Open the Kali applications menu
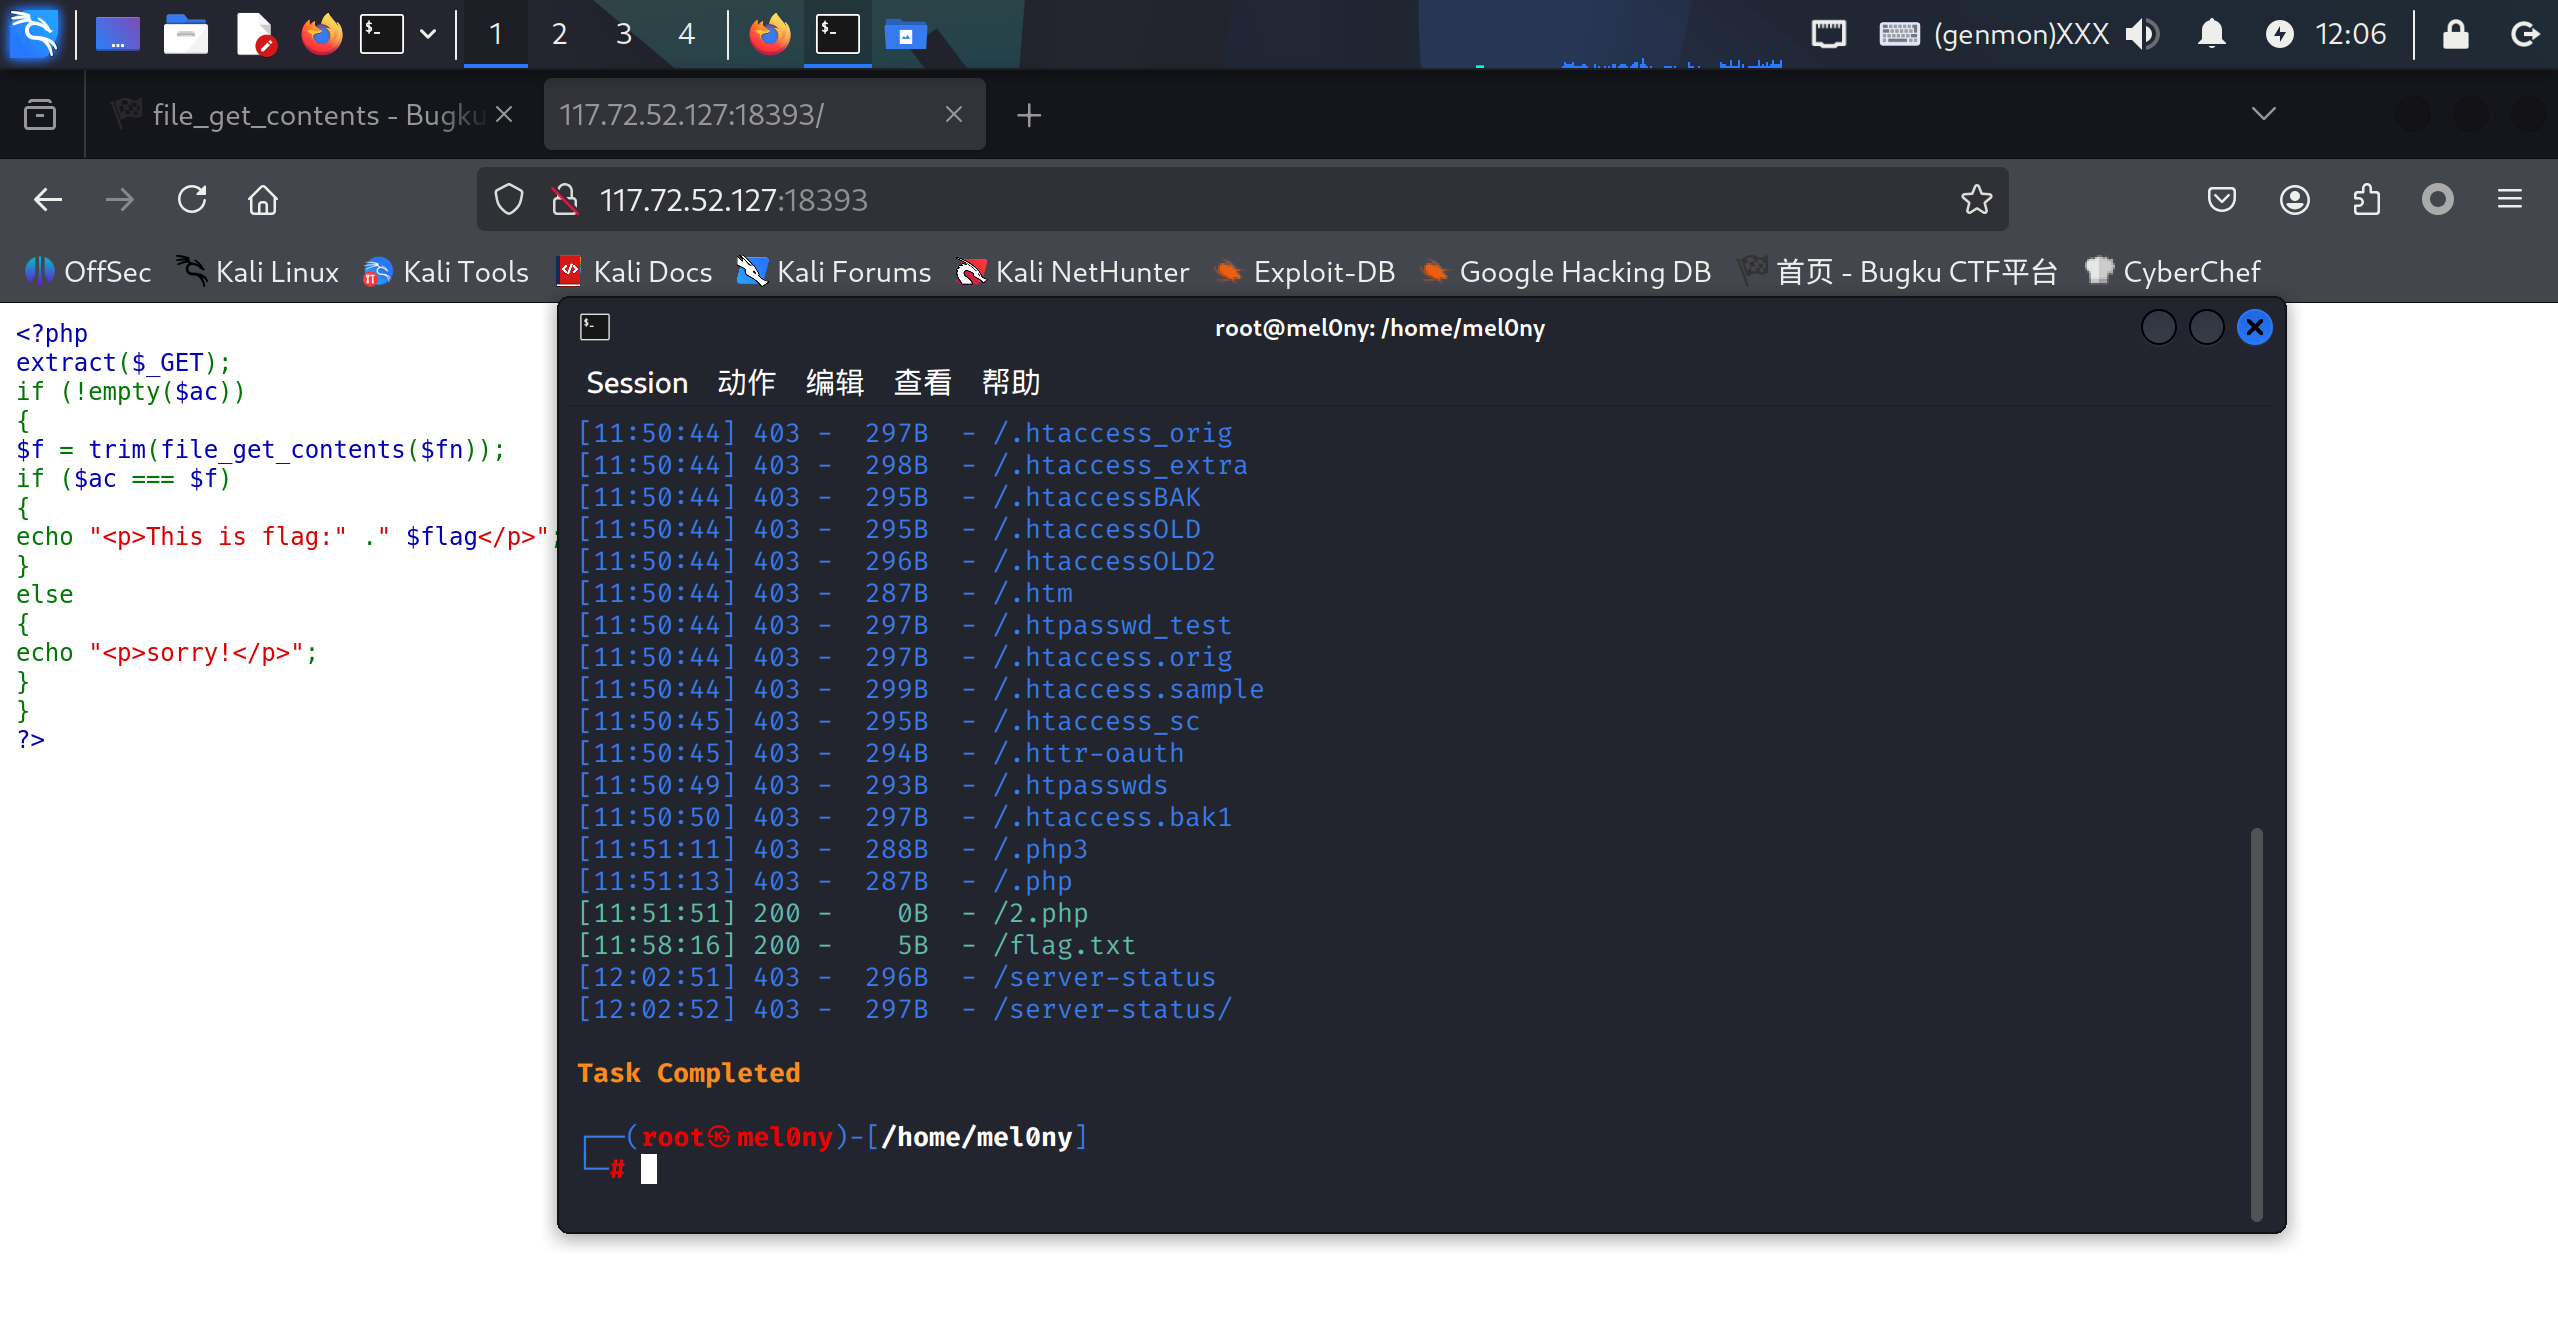Screen dimensions: 2558x1344 pos(33,33)
